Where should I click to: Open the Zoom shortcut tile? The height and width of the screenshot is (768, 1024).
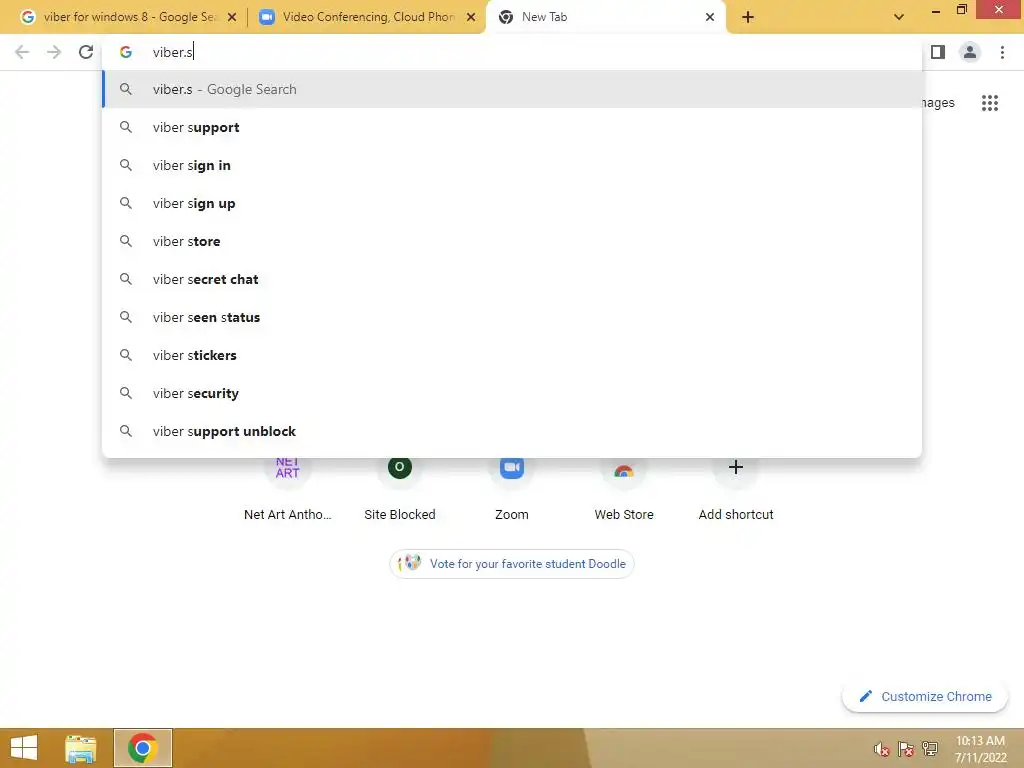tap(512, 487)
